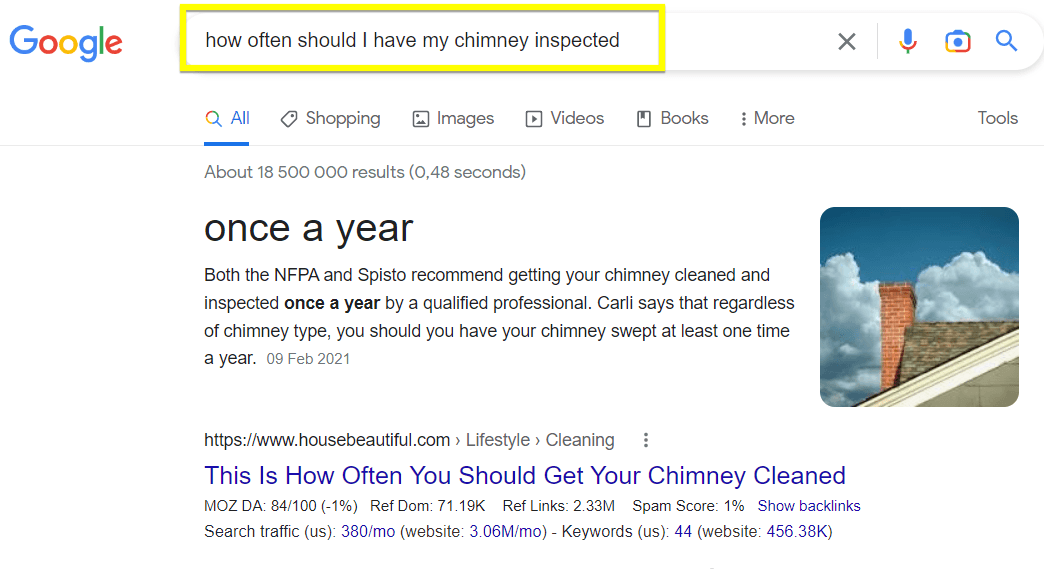This screenshot has width=1044, height=569.
Task: Switch to the Shopping tab
Action: click(x=331, y=118)
